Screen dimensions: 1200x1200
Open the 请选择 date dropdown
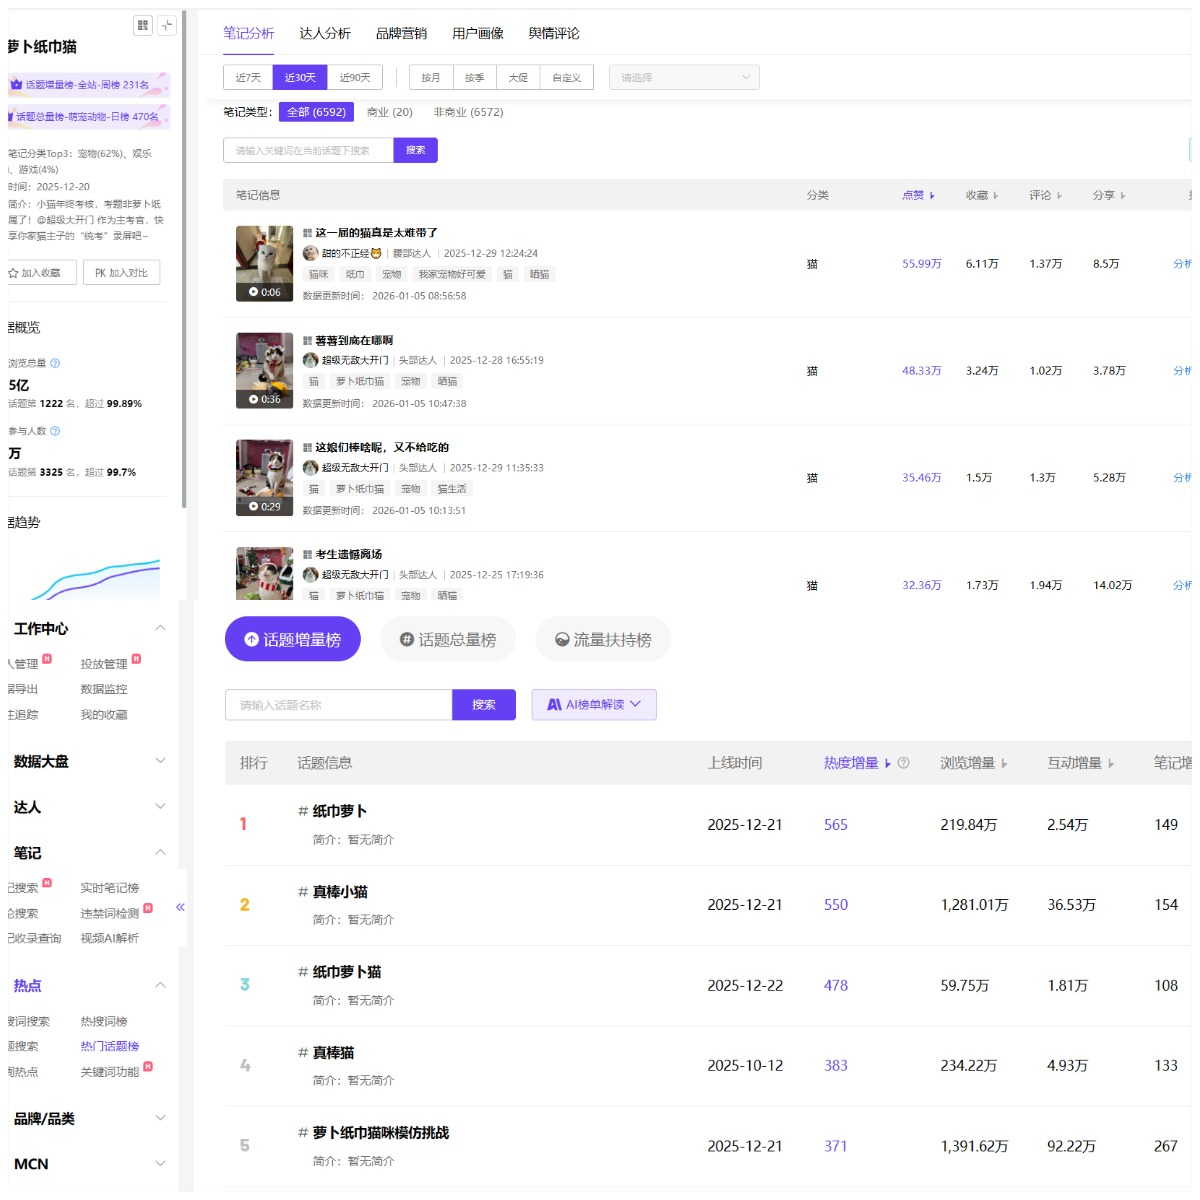[684, 78]
